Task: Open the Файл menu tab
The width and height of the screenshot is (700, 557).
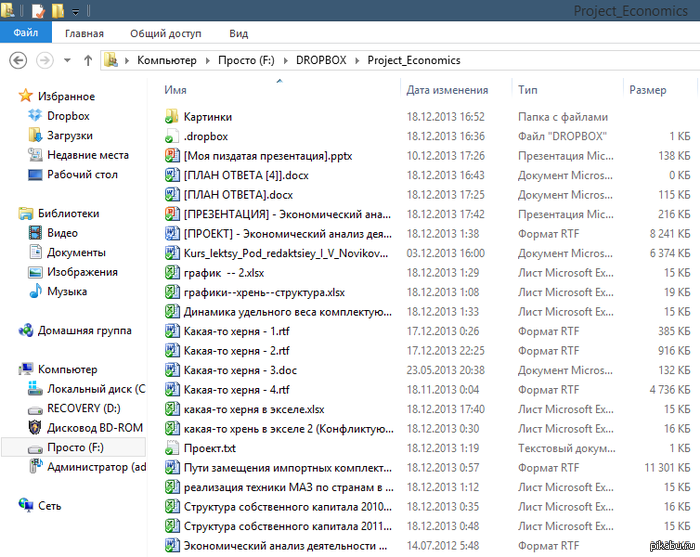Action: click(x=25, y=33)
